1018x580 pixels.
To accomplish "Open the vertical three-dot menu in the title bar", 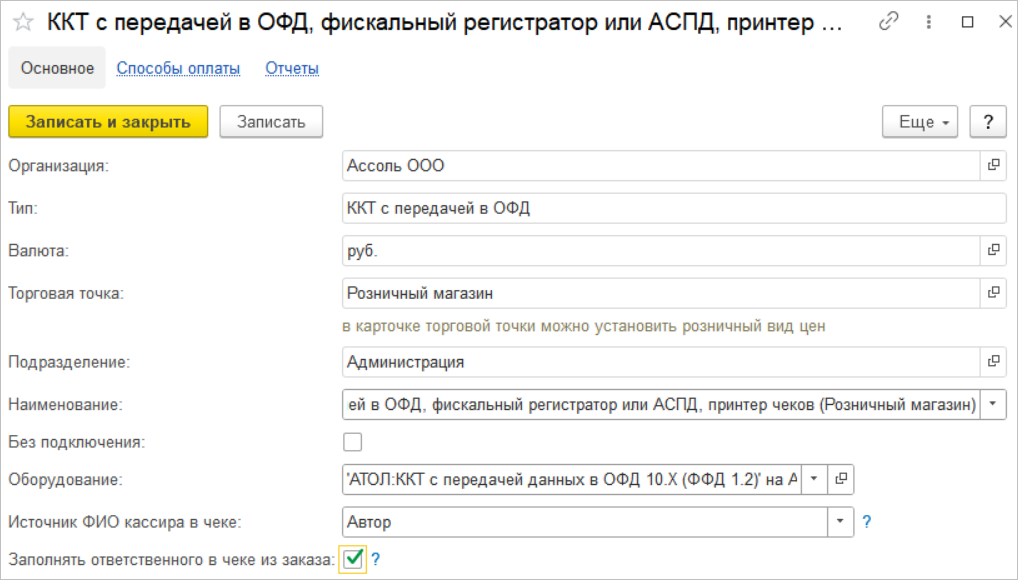I will tap(927, 22).
